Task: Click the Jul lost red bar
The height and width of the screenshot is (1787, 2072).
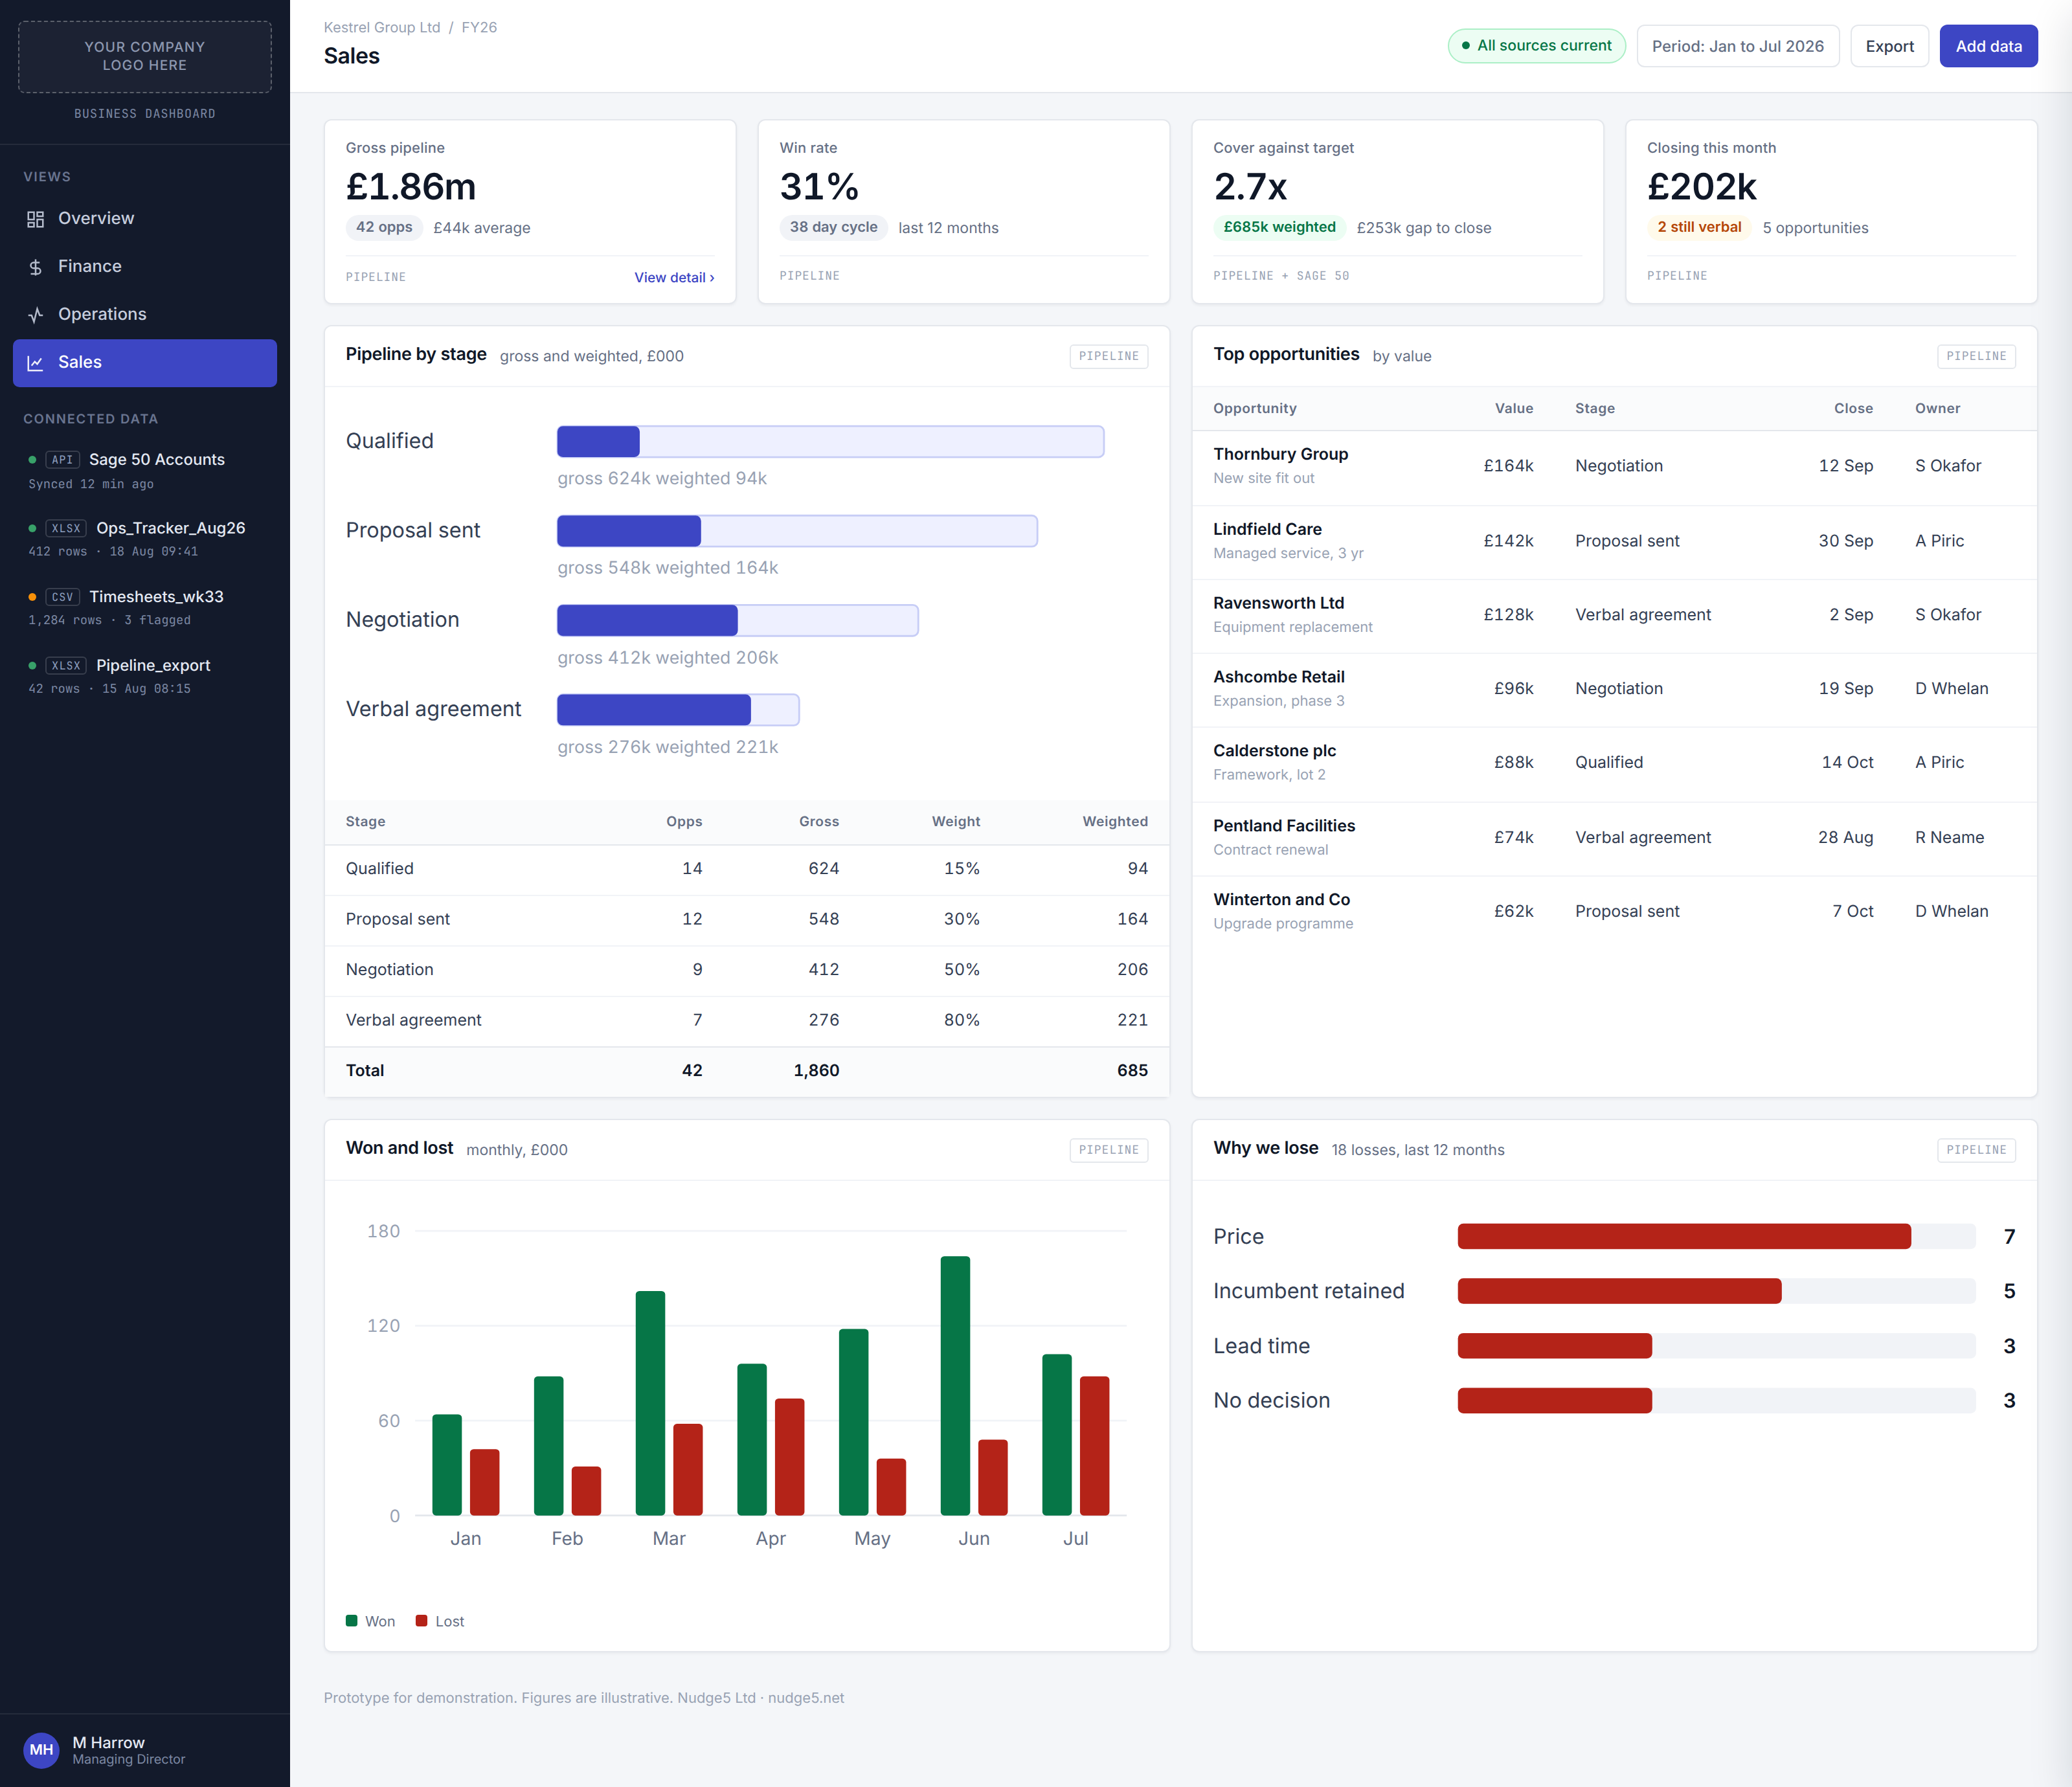Action: pyautogui.click(x=1094, y=1446)
